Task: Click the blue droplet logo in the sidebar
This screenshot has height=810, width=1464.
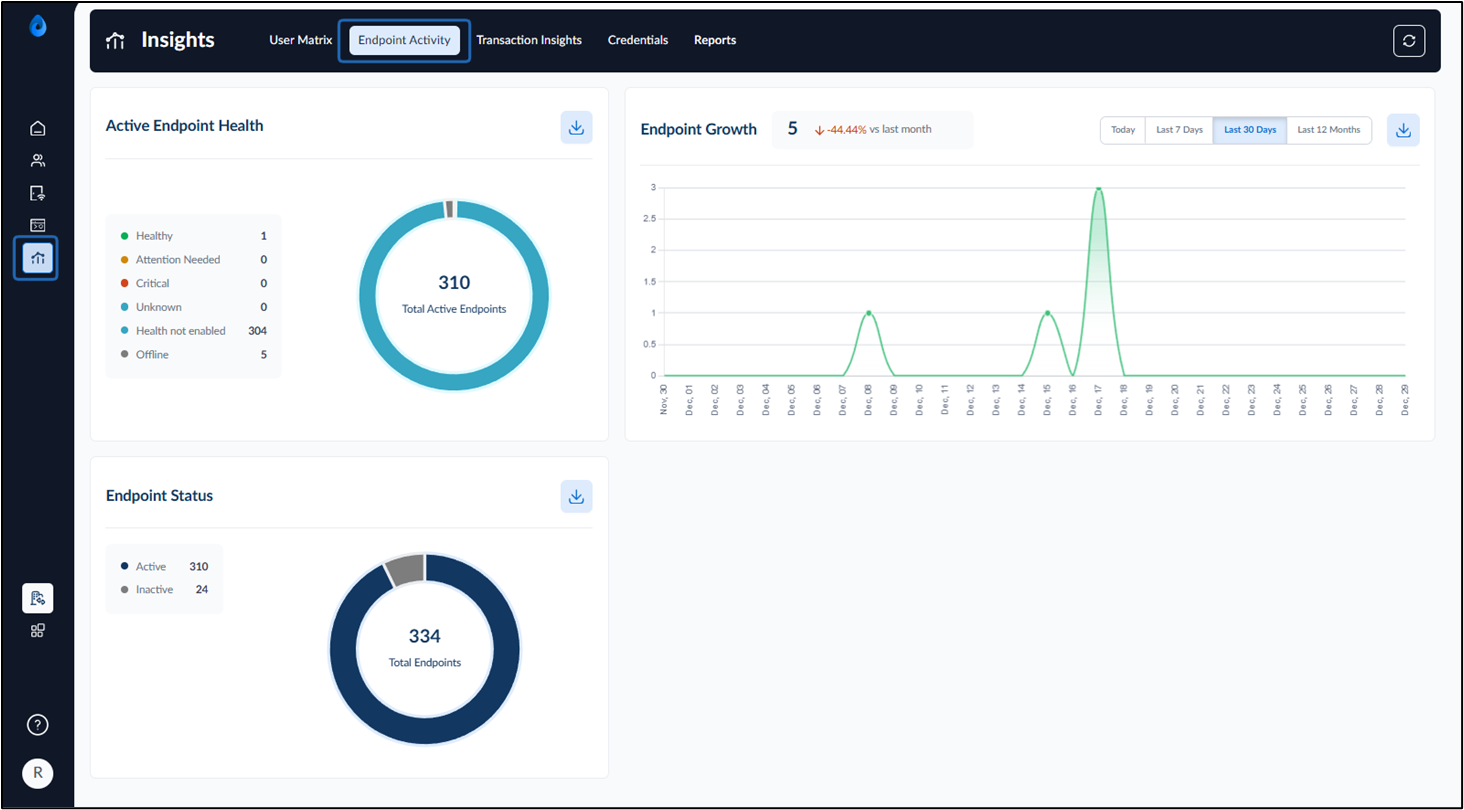Action: coord(38,26)
